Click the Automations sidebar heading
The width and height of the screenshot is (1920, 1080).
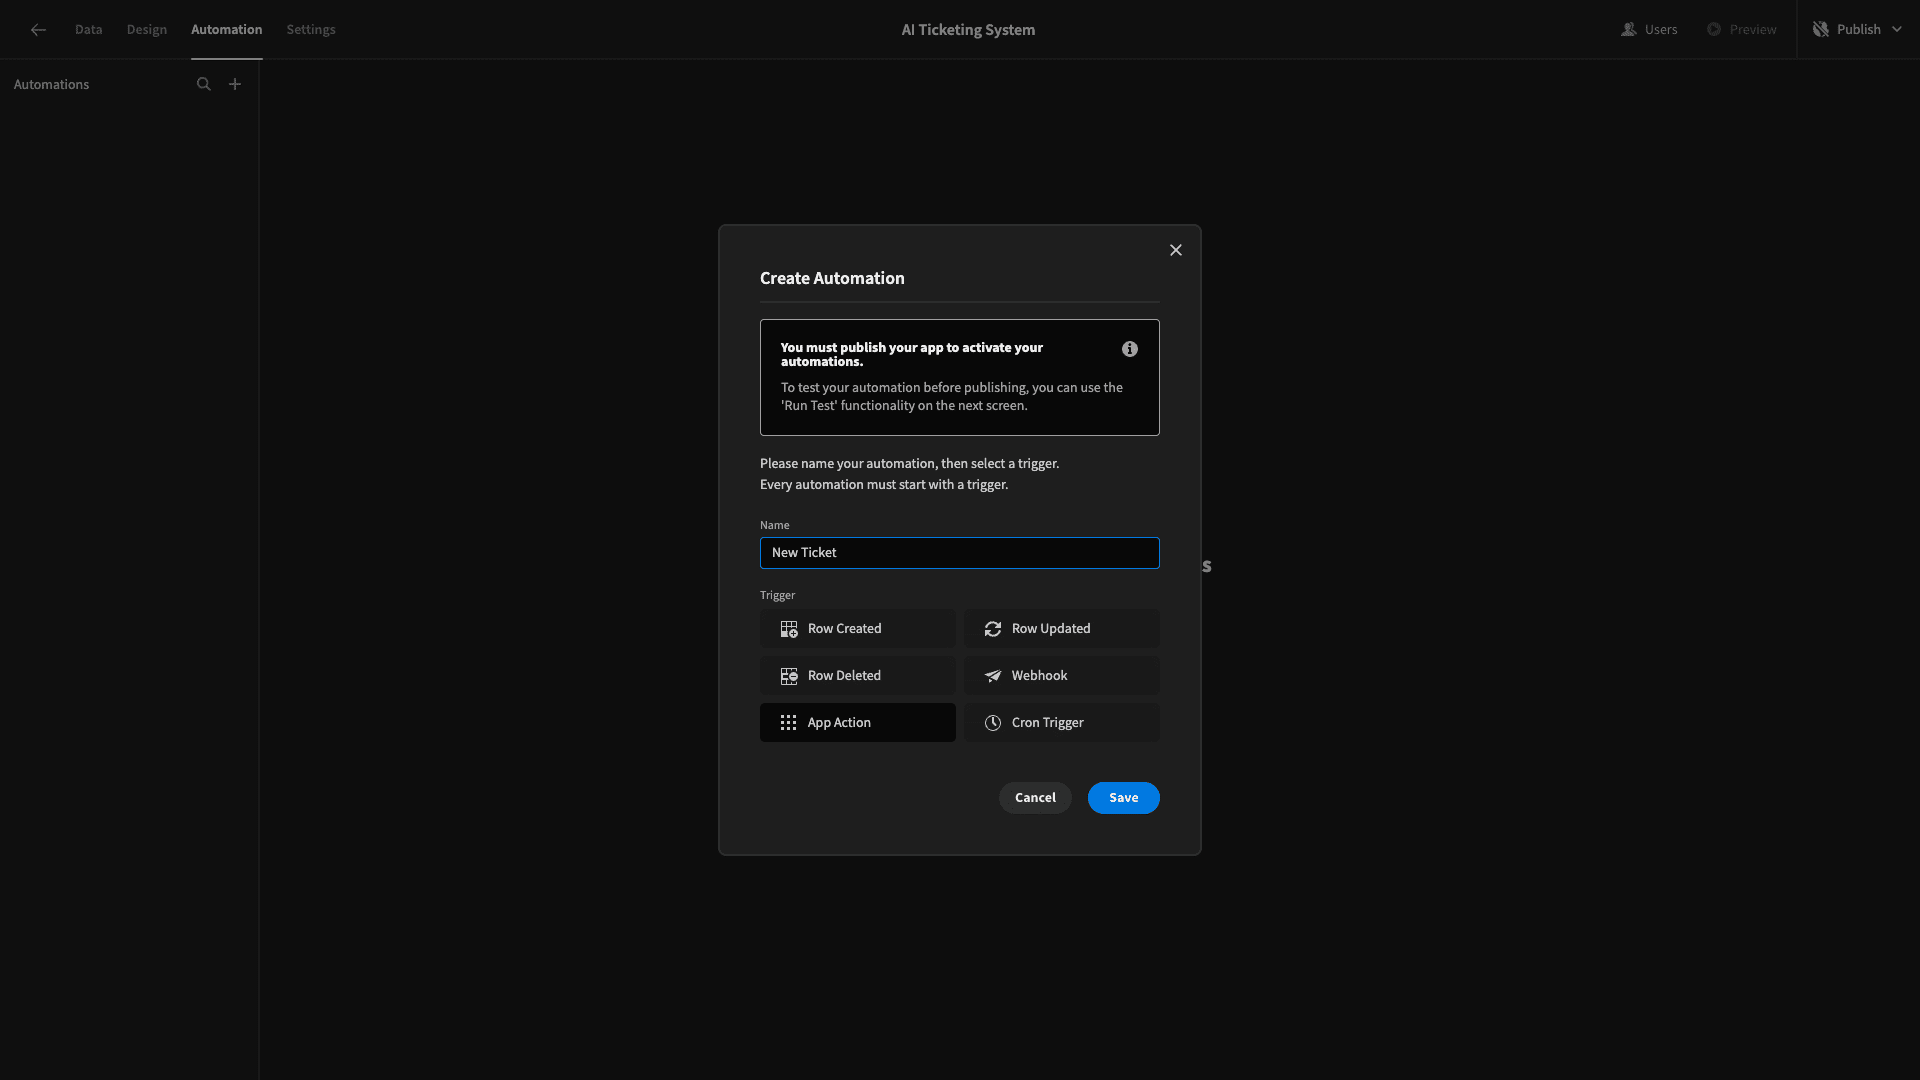51,85
